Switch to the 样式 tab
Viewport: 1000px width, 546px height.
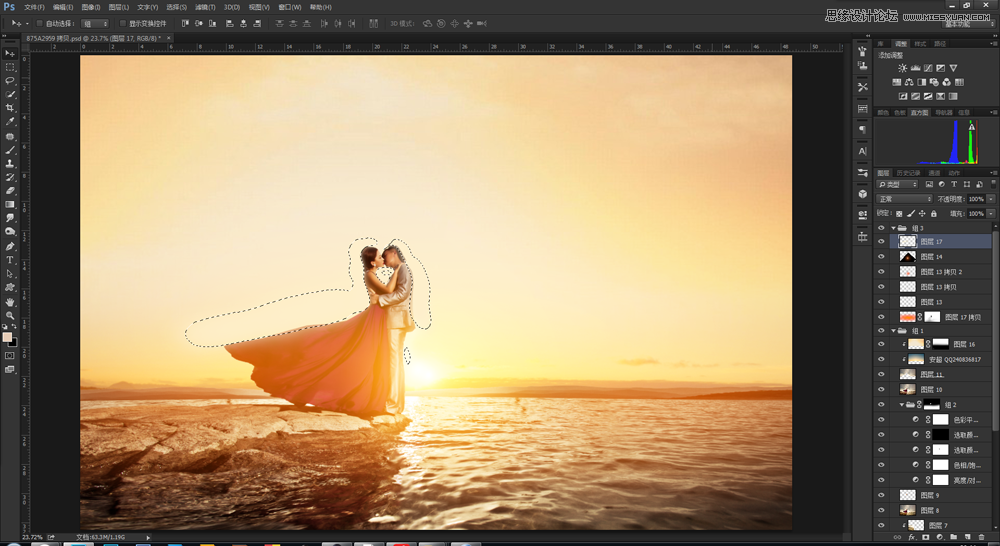[920, 44]
